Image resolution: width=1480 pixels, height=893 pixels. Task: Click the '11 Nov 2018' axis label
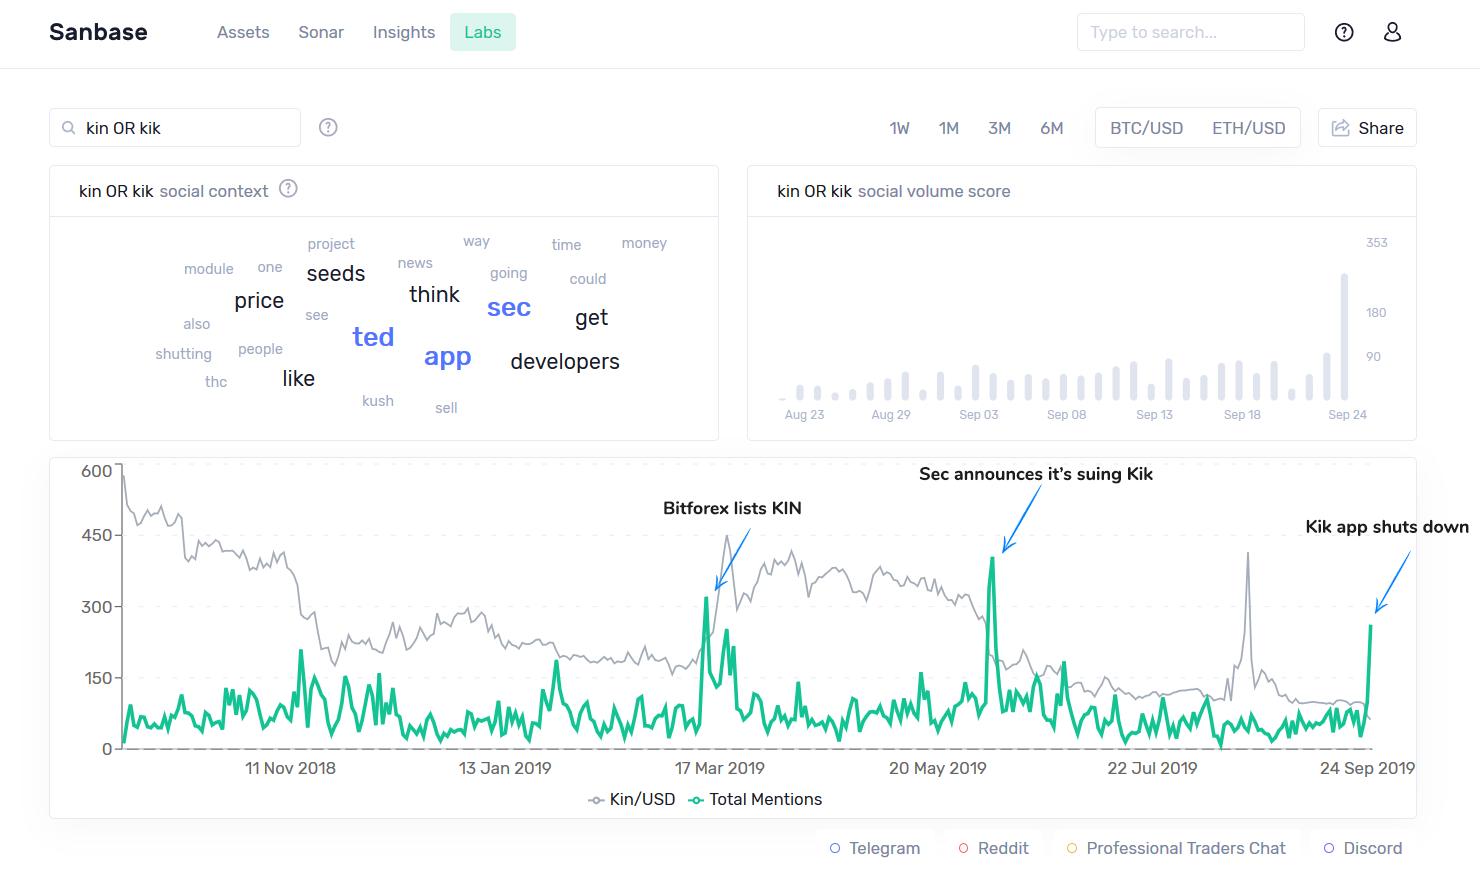(290, 768)
